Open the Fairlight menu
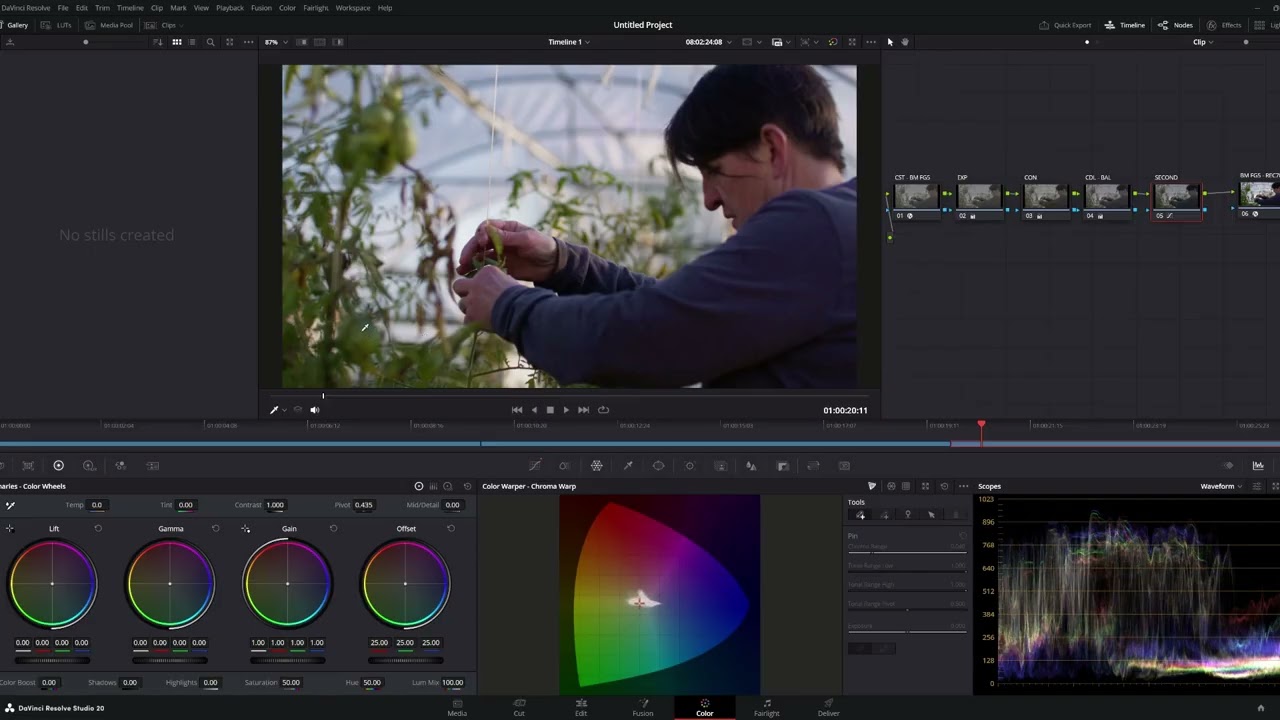This screenshot has width=1280, height=720. point(315,7)
